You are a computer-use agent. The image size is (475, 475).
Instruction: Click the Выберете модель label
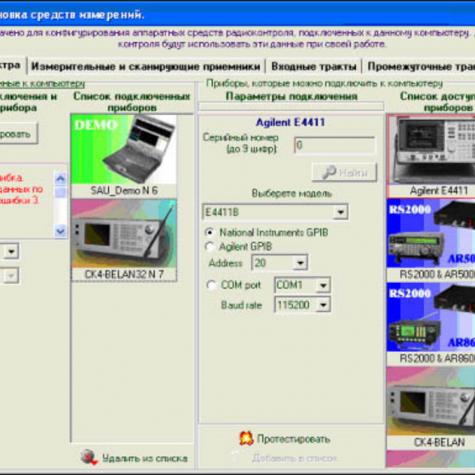pyautogui.click(x=292, y=193)
